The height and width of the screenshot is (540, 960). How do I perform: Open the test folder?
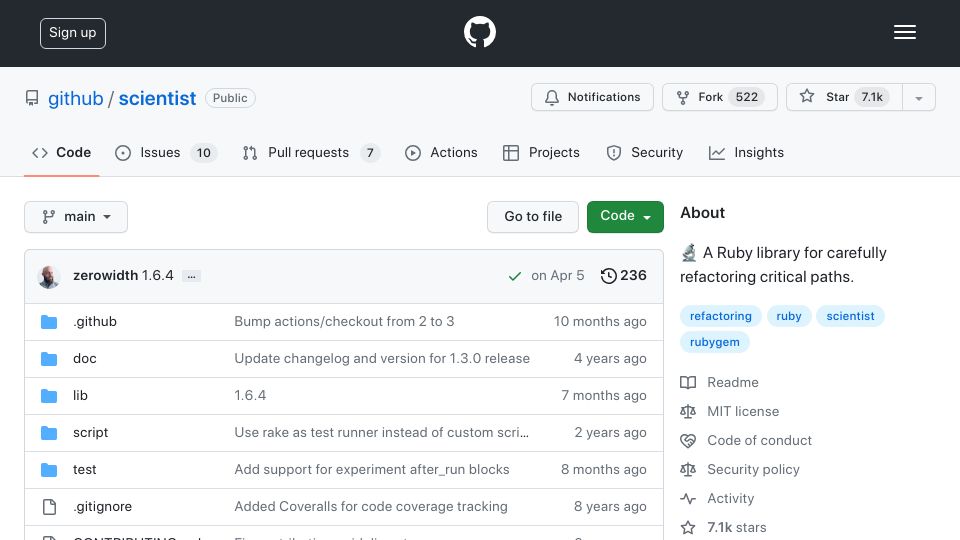pos(84,470)
